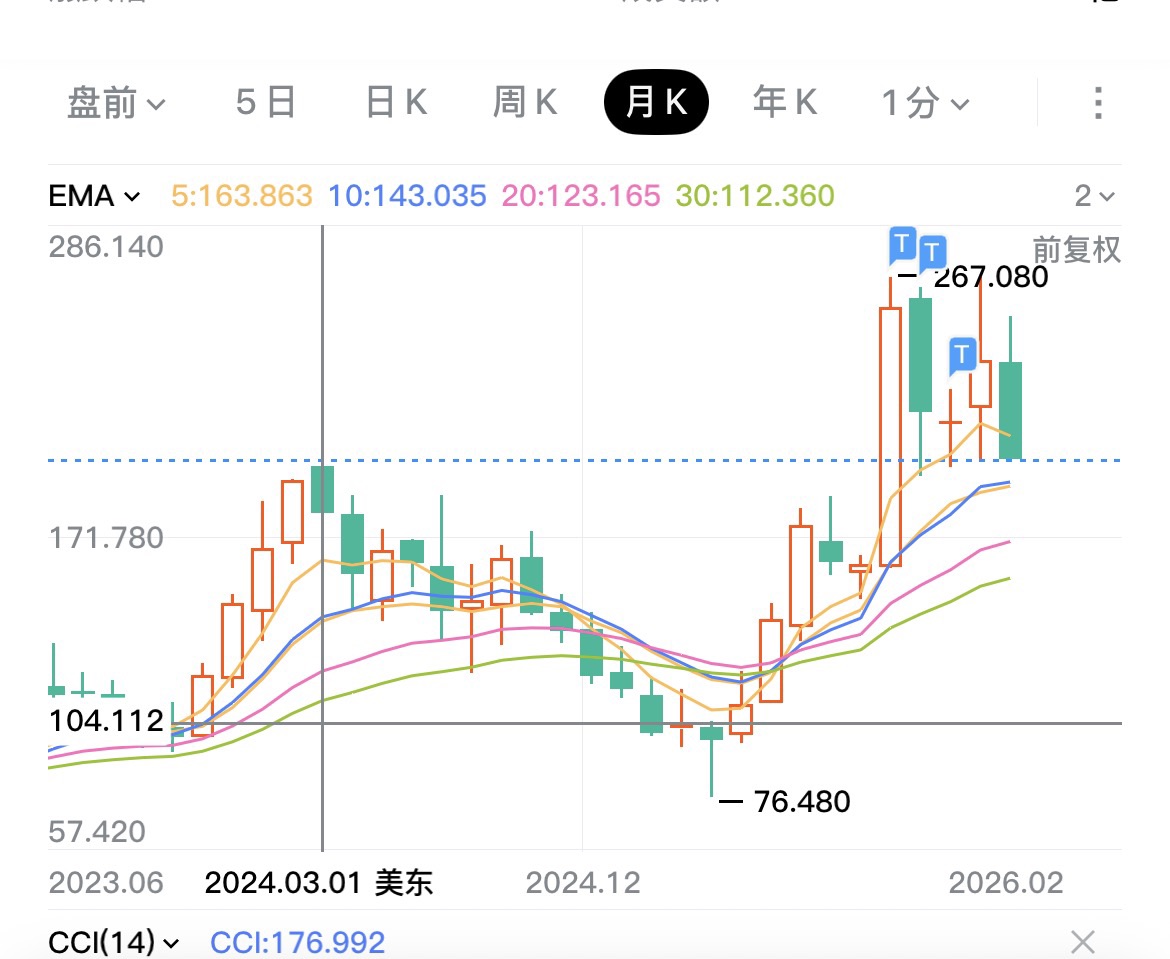Close the CCI indicator panel
Screen dimensions: 1170x959
1083,941
